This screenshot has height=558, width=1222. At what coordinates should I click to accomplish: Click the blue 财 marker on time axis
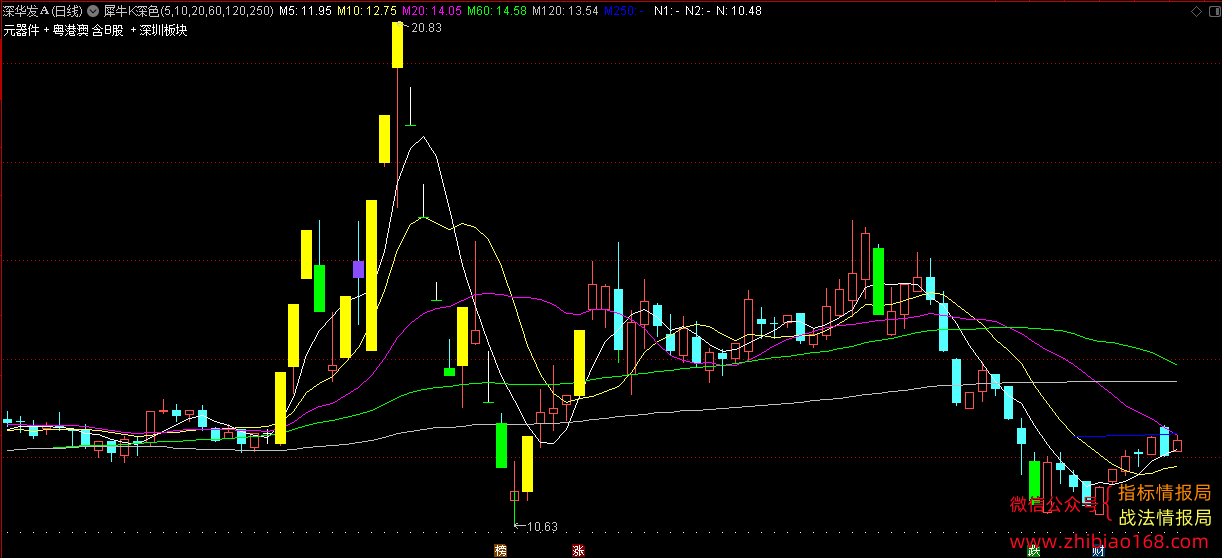point(1098,551)
